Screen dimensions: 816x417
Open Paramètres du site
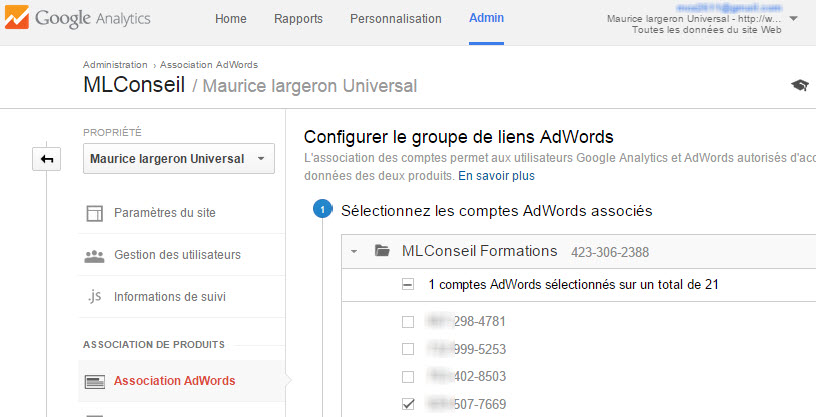pos(164,213)
